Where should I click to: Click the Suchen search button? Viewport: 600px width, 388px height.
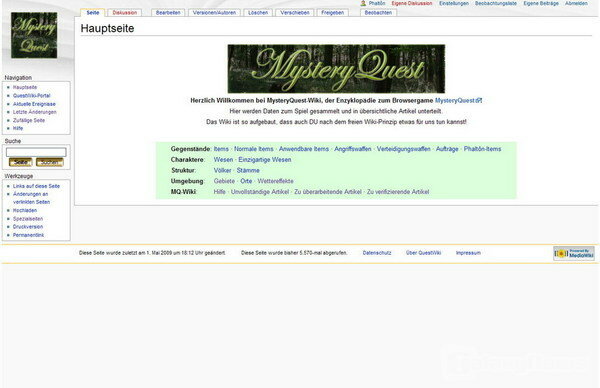point(50,162)
